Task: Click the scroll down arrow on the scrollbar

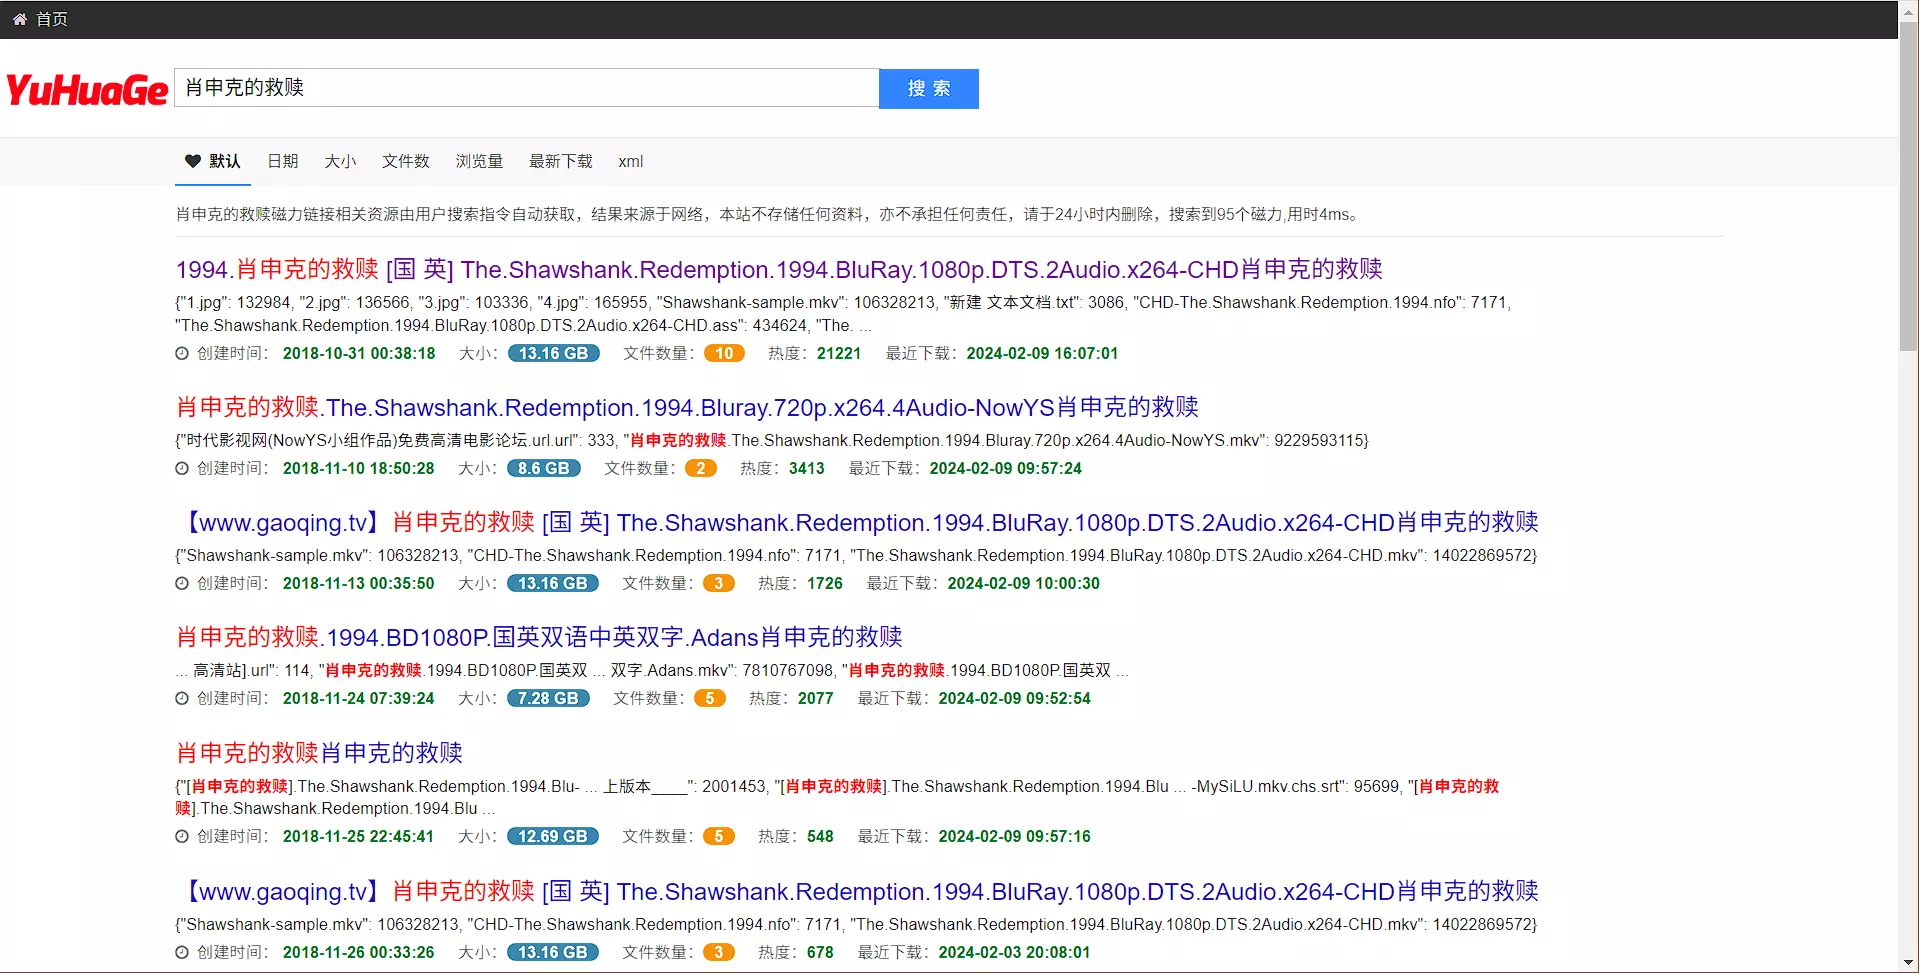Action: [x=1908, y=962]
